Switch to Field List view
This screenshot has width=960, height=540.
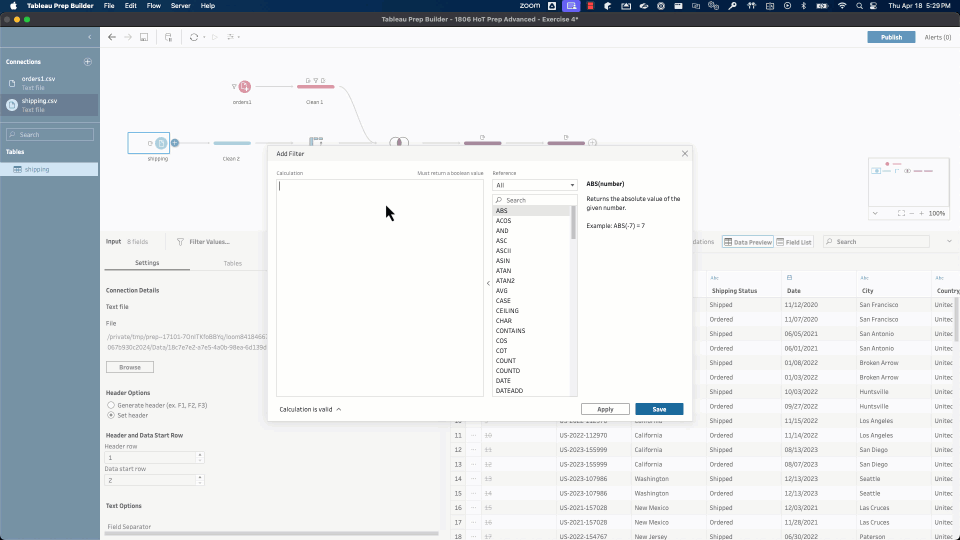coord(794,242)
